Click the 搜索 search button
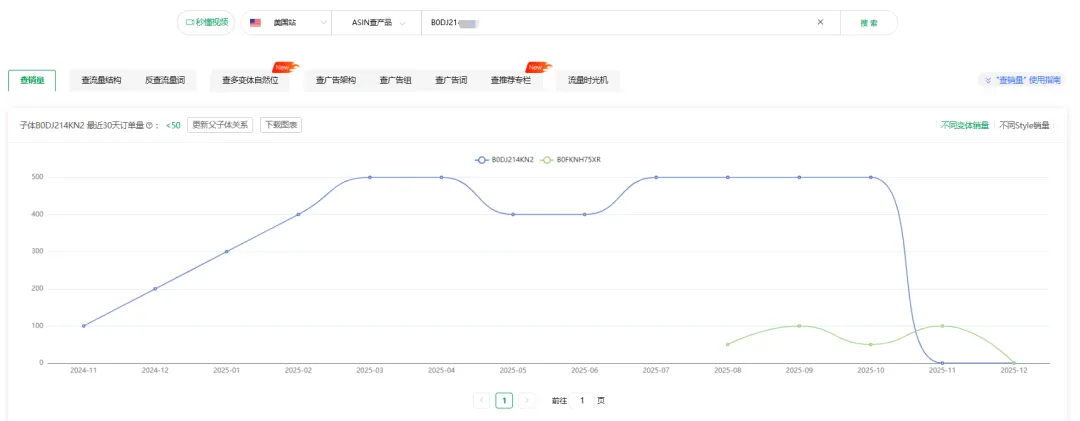 868,22
